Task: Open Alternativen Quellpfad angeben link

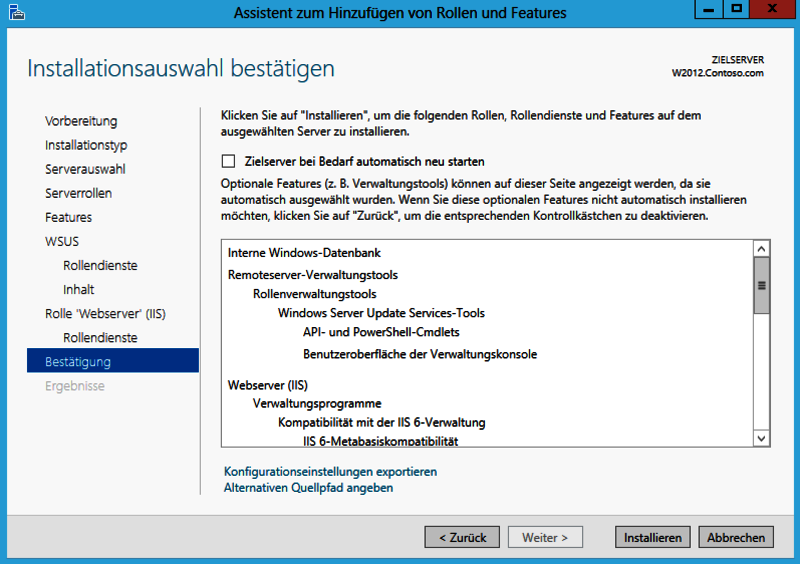Action: (x=309, y=487)
